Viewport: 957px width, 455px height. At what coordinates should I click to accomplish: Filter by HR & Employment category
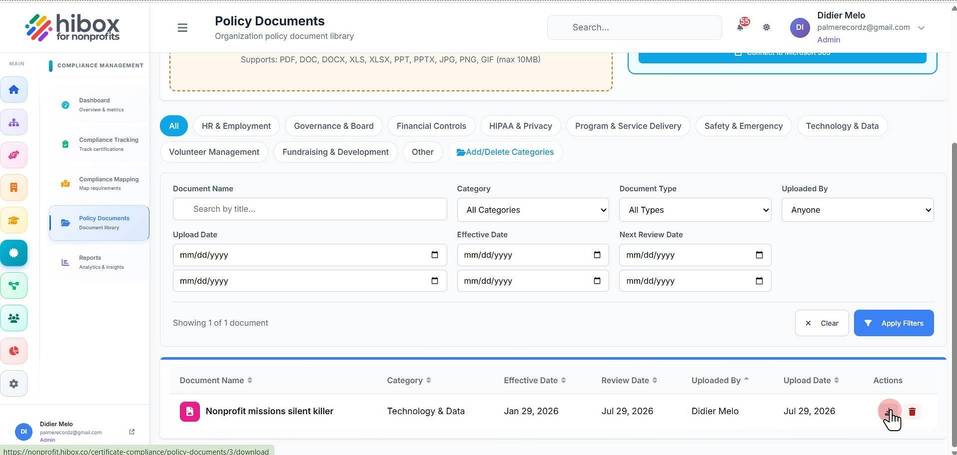pyautogui.click(x=236, y=126)
